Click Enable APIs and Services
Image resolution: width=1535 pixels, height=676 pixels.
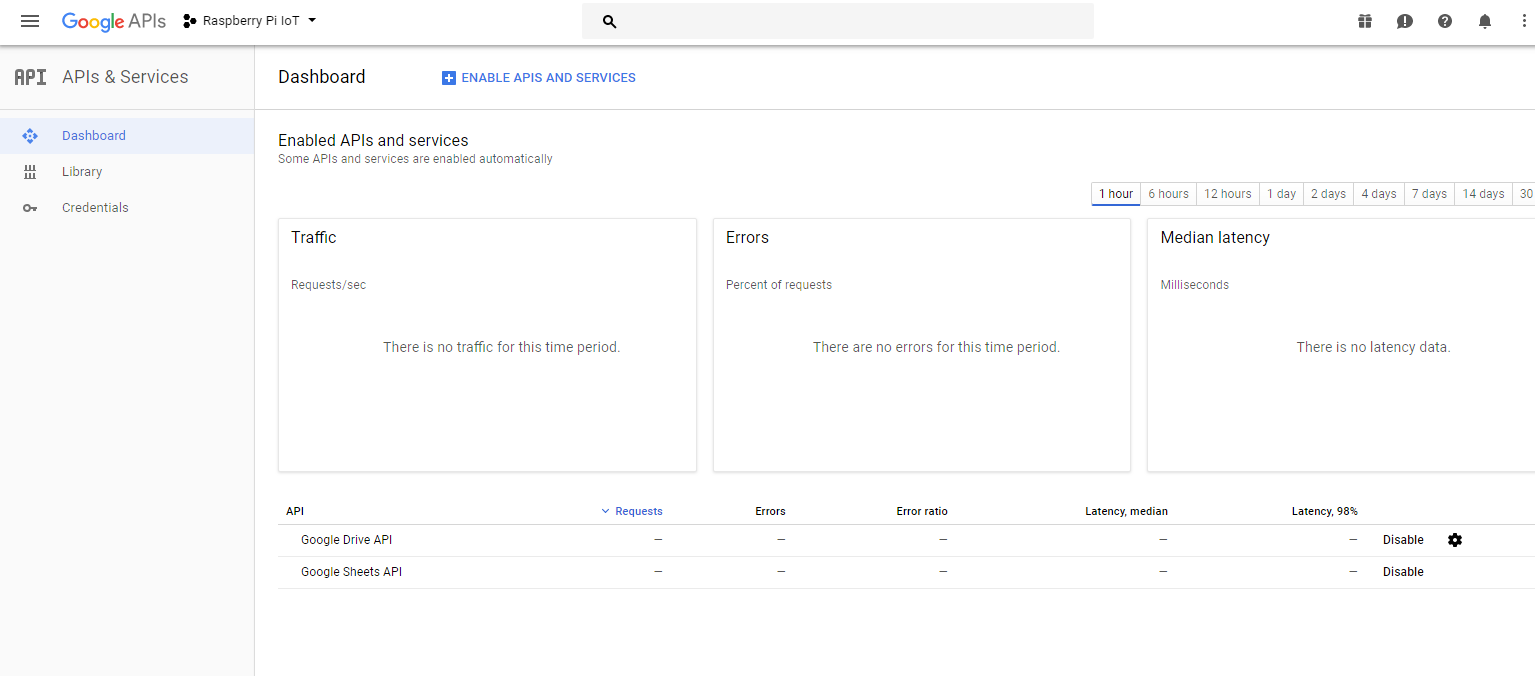pos(539,77)
